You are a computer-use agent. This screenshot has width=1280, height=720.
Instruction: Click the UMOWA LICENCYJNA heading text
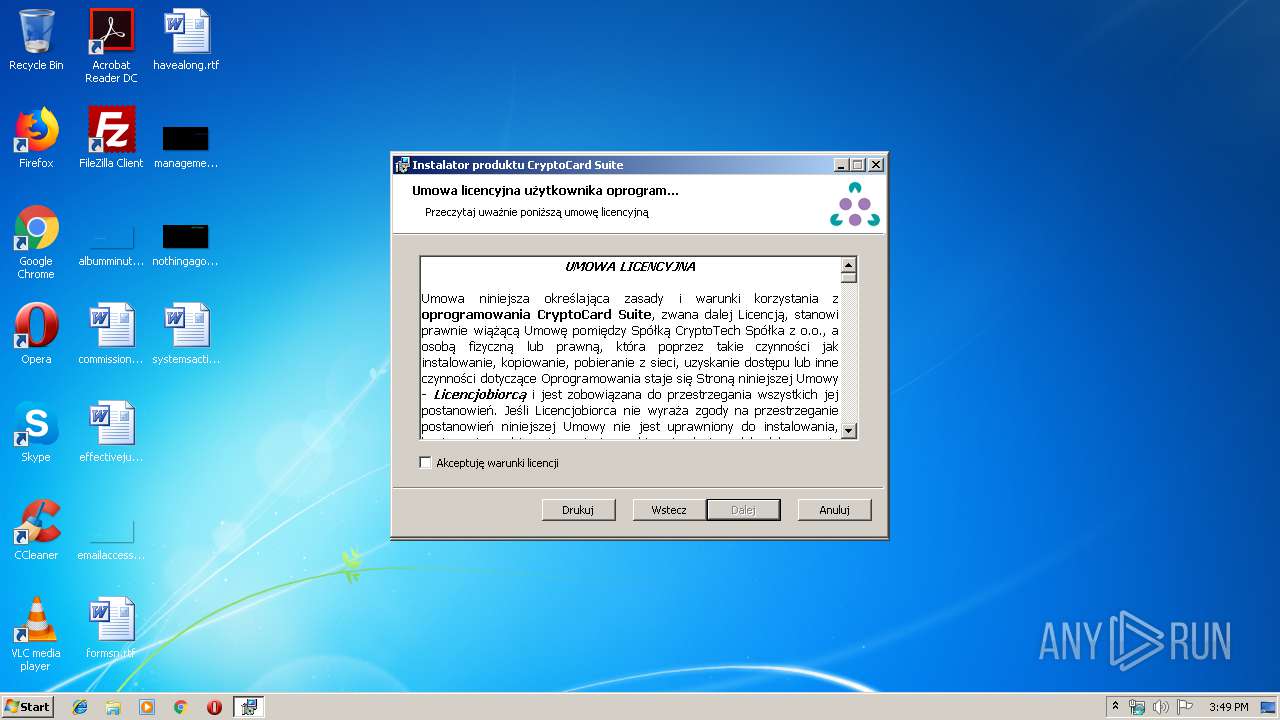(x=630, y=267)
